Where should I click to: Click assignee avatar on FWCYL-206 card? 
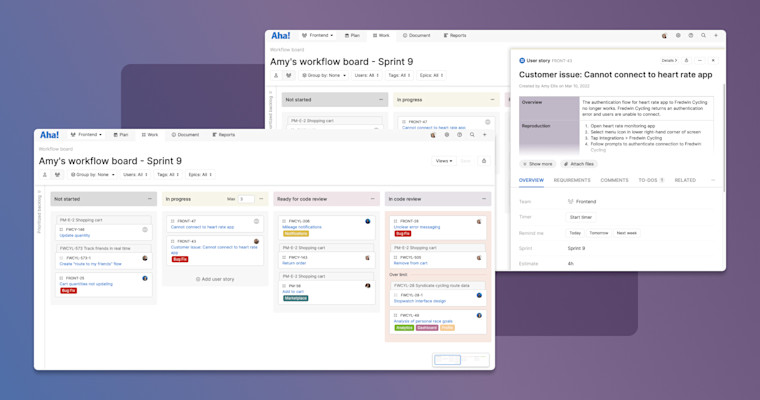click(367, 221)
